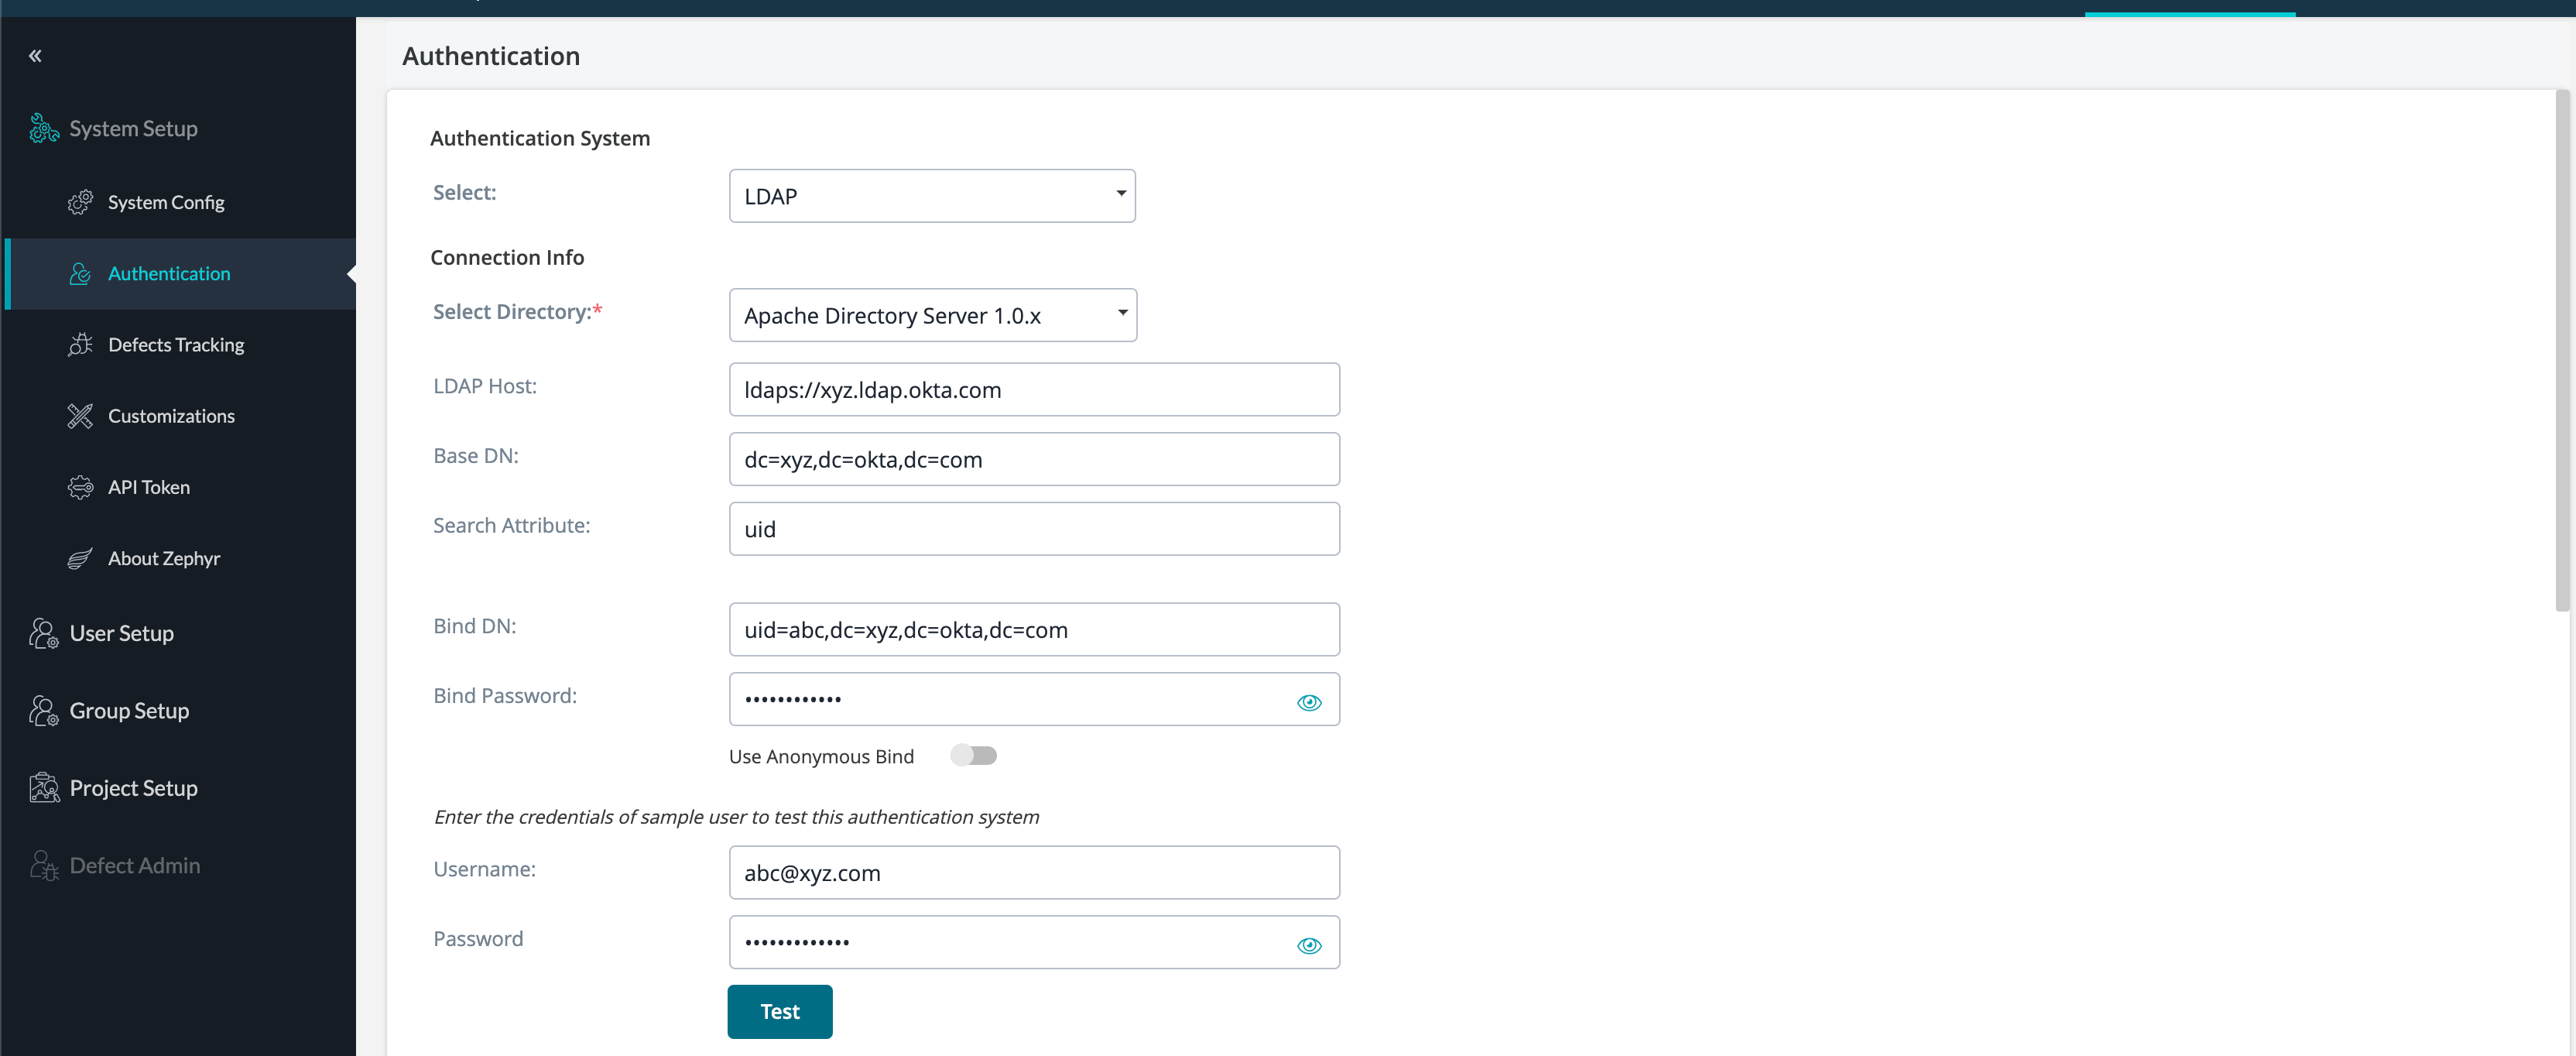Click the vertical scrollbar on the right
This screenshot has width=2576, height=1056.
[2561, 350]
